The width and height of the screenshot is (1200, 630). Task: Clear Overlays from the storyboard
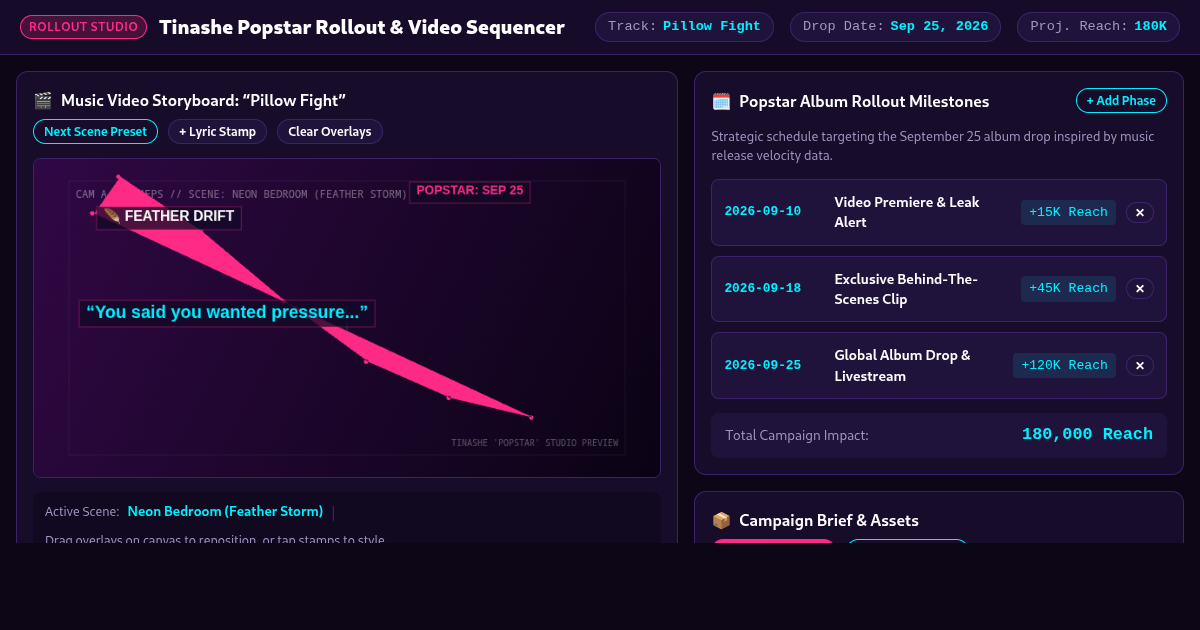330,131
